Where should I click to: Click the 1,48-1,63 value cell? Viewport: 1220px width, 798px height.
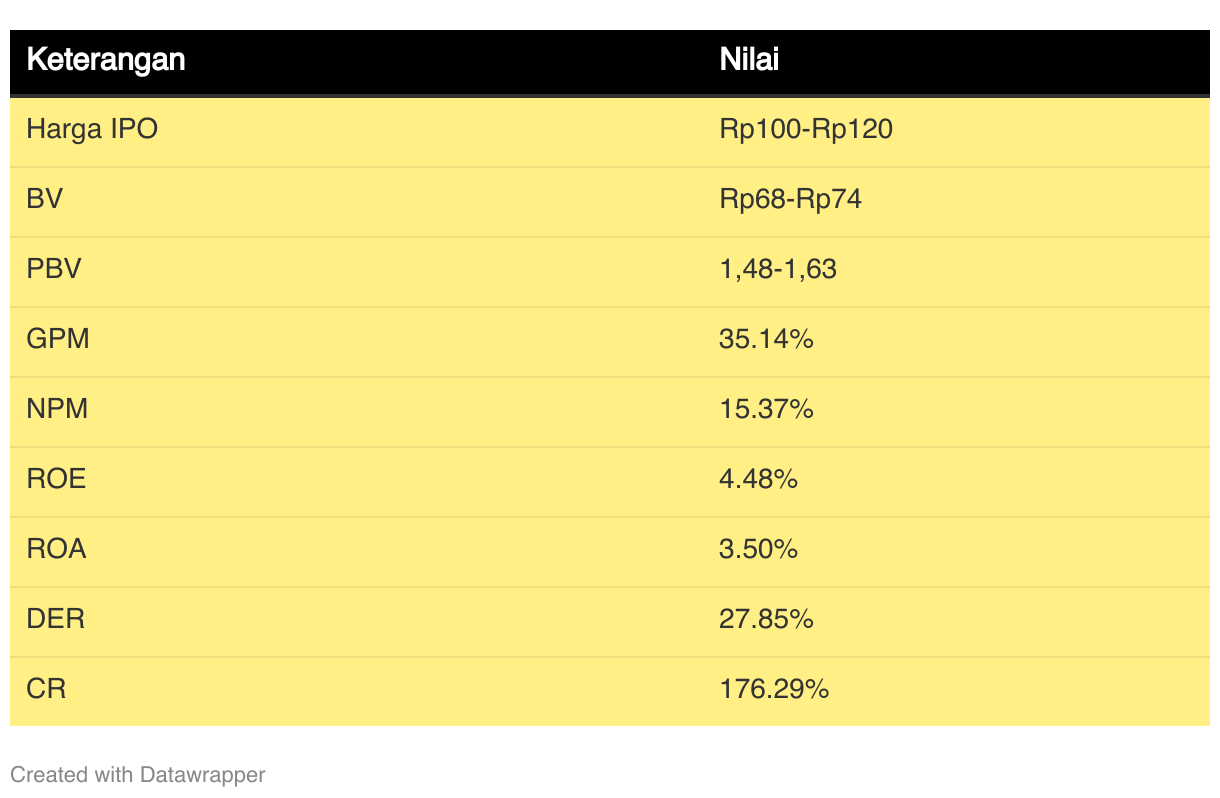pos(778,269)
